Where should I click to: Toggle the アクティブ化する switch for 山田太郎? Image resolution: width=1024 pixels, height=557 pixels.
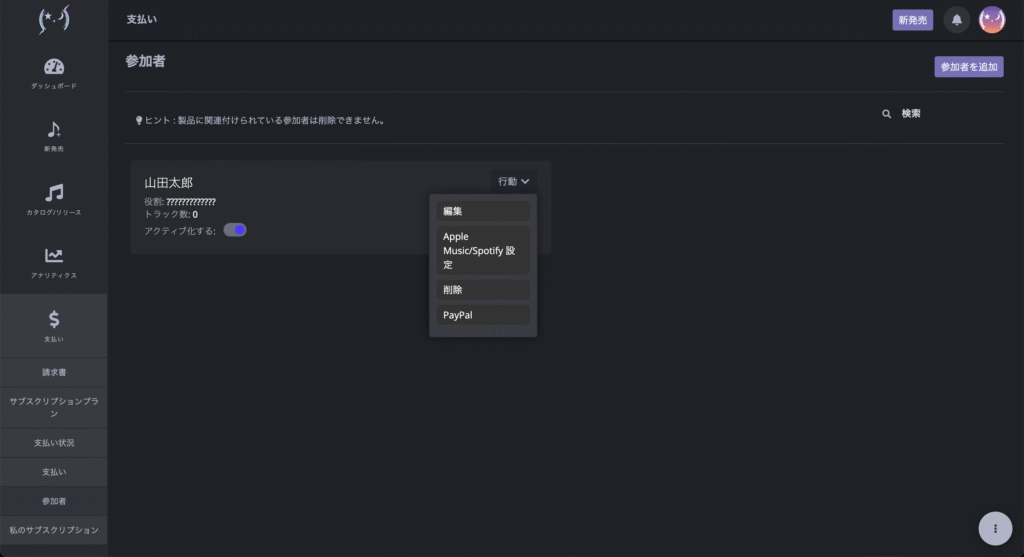click(x=235, y=230)
